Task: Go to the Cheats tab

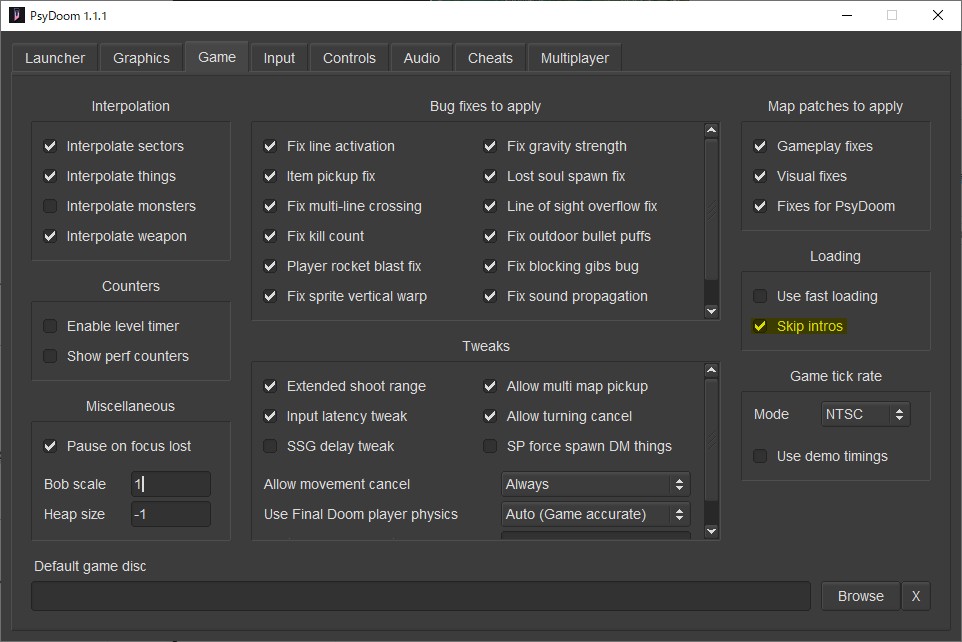Action: click(490, 58)
